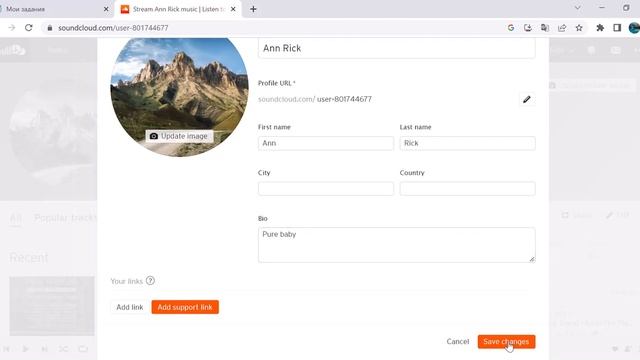Focus the Display name field Ann Rick
Screen dimensions: 640x360
point(396,48)
